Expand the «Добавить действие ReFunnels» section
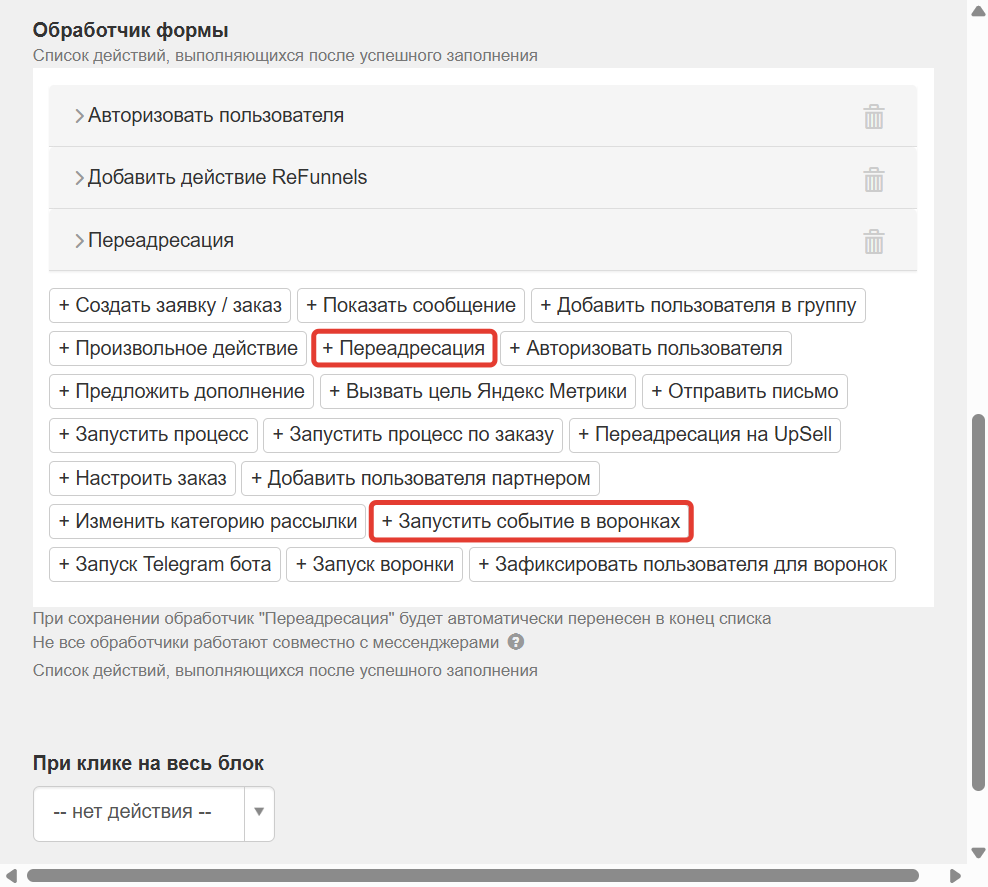The image size is (988, 887). click(x=79, y=178)
